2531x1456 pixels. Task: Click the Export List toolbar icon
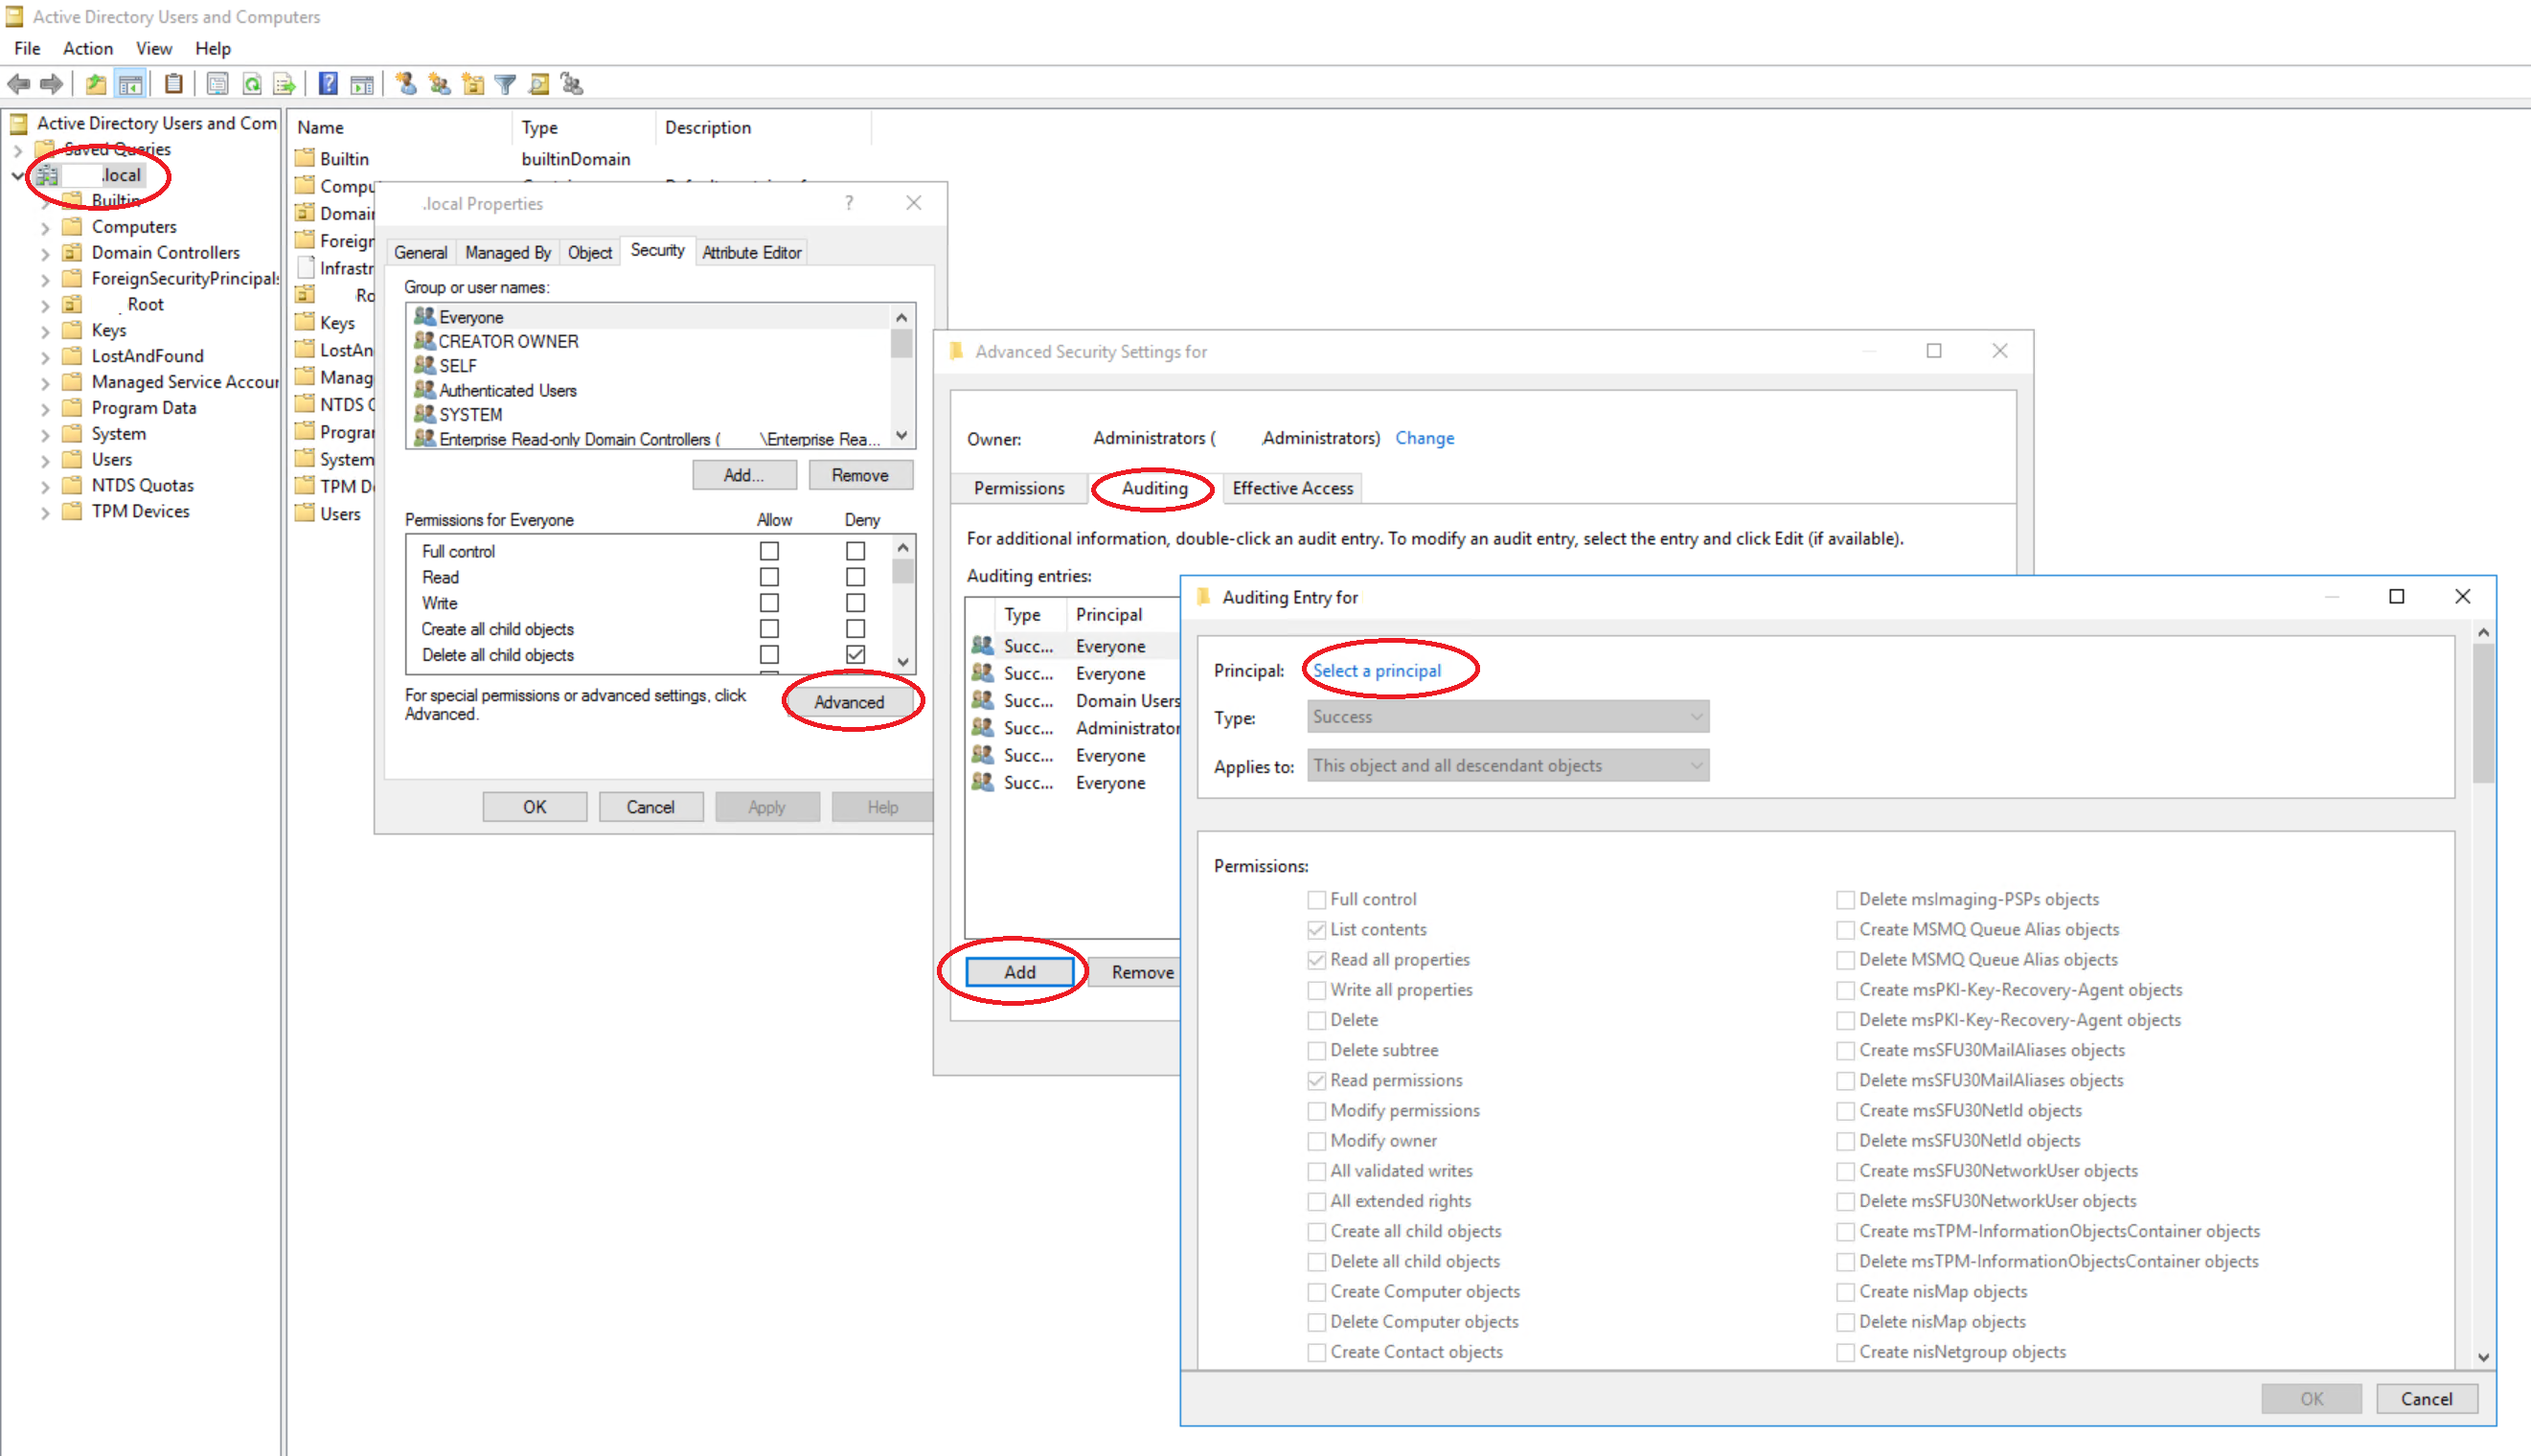click(x=285, y=84)
